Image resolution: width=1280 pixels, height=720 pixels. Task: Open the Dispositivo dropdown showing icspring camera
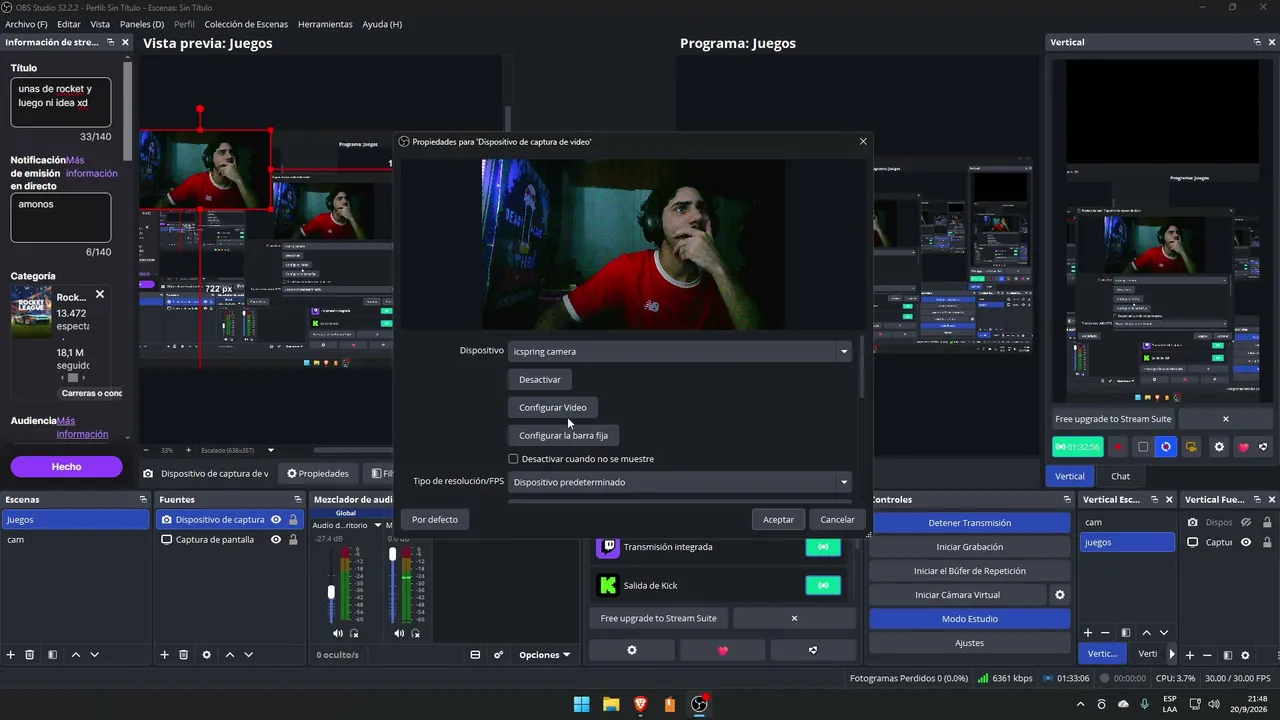680,351
